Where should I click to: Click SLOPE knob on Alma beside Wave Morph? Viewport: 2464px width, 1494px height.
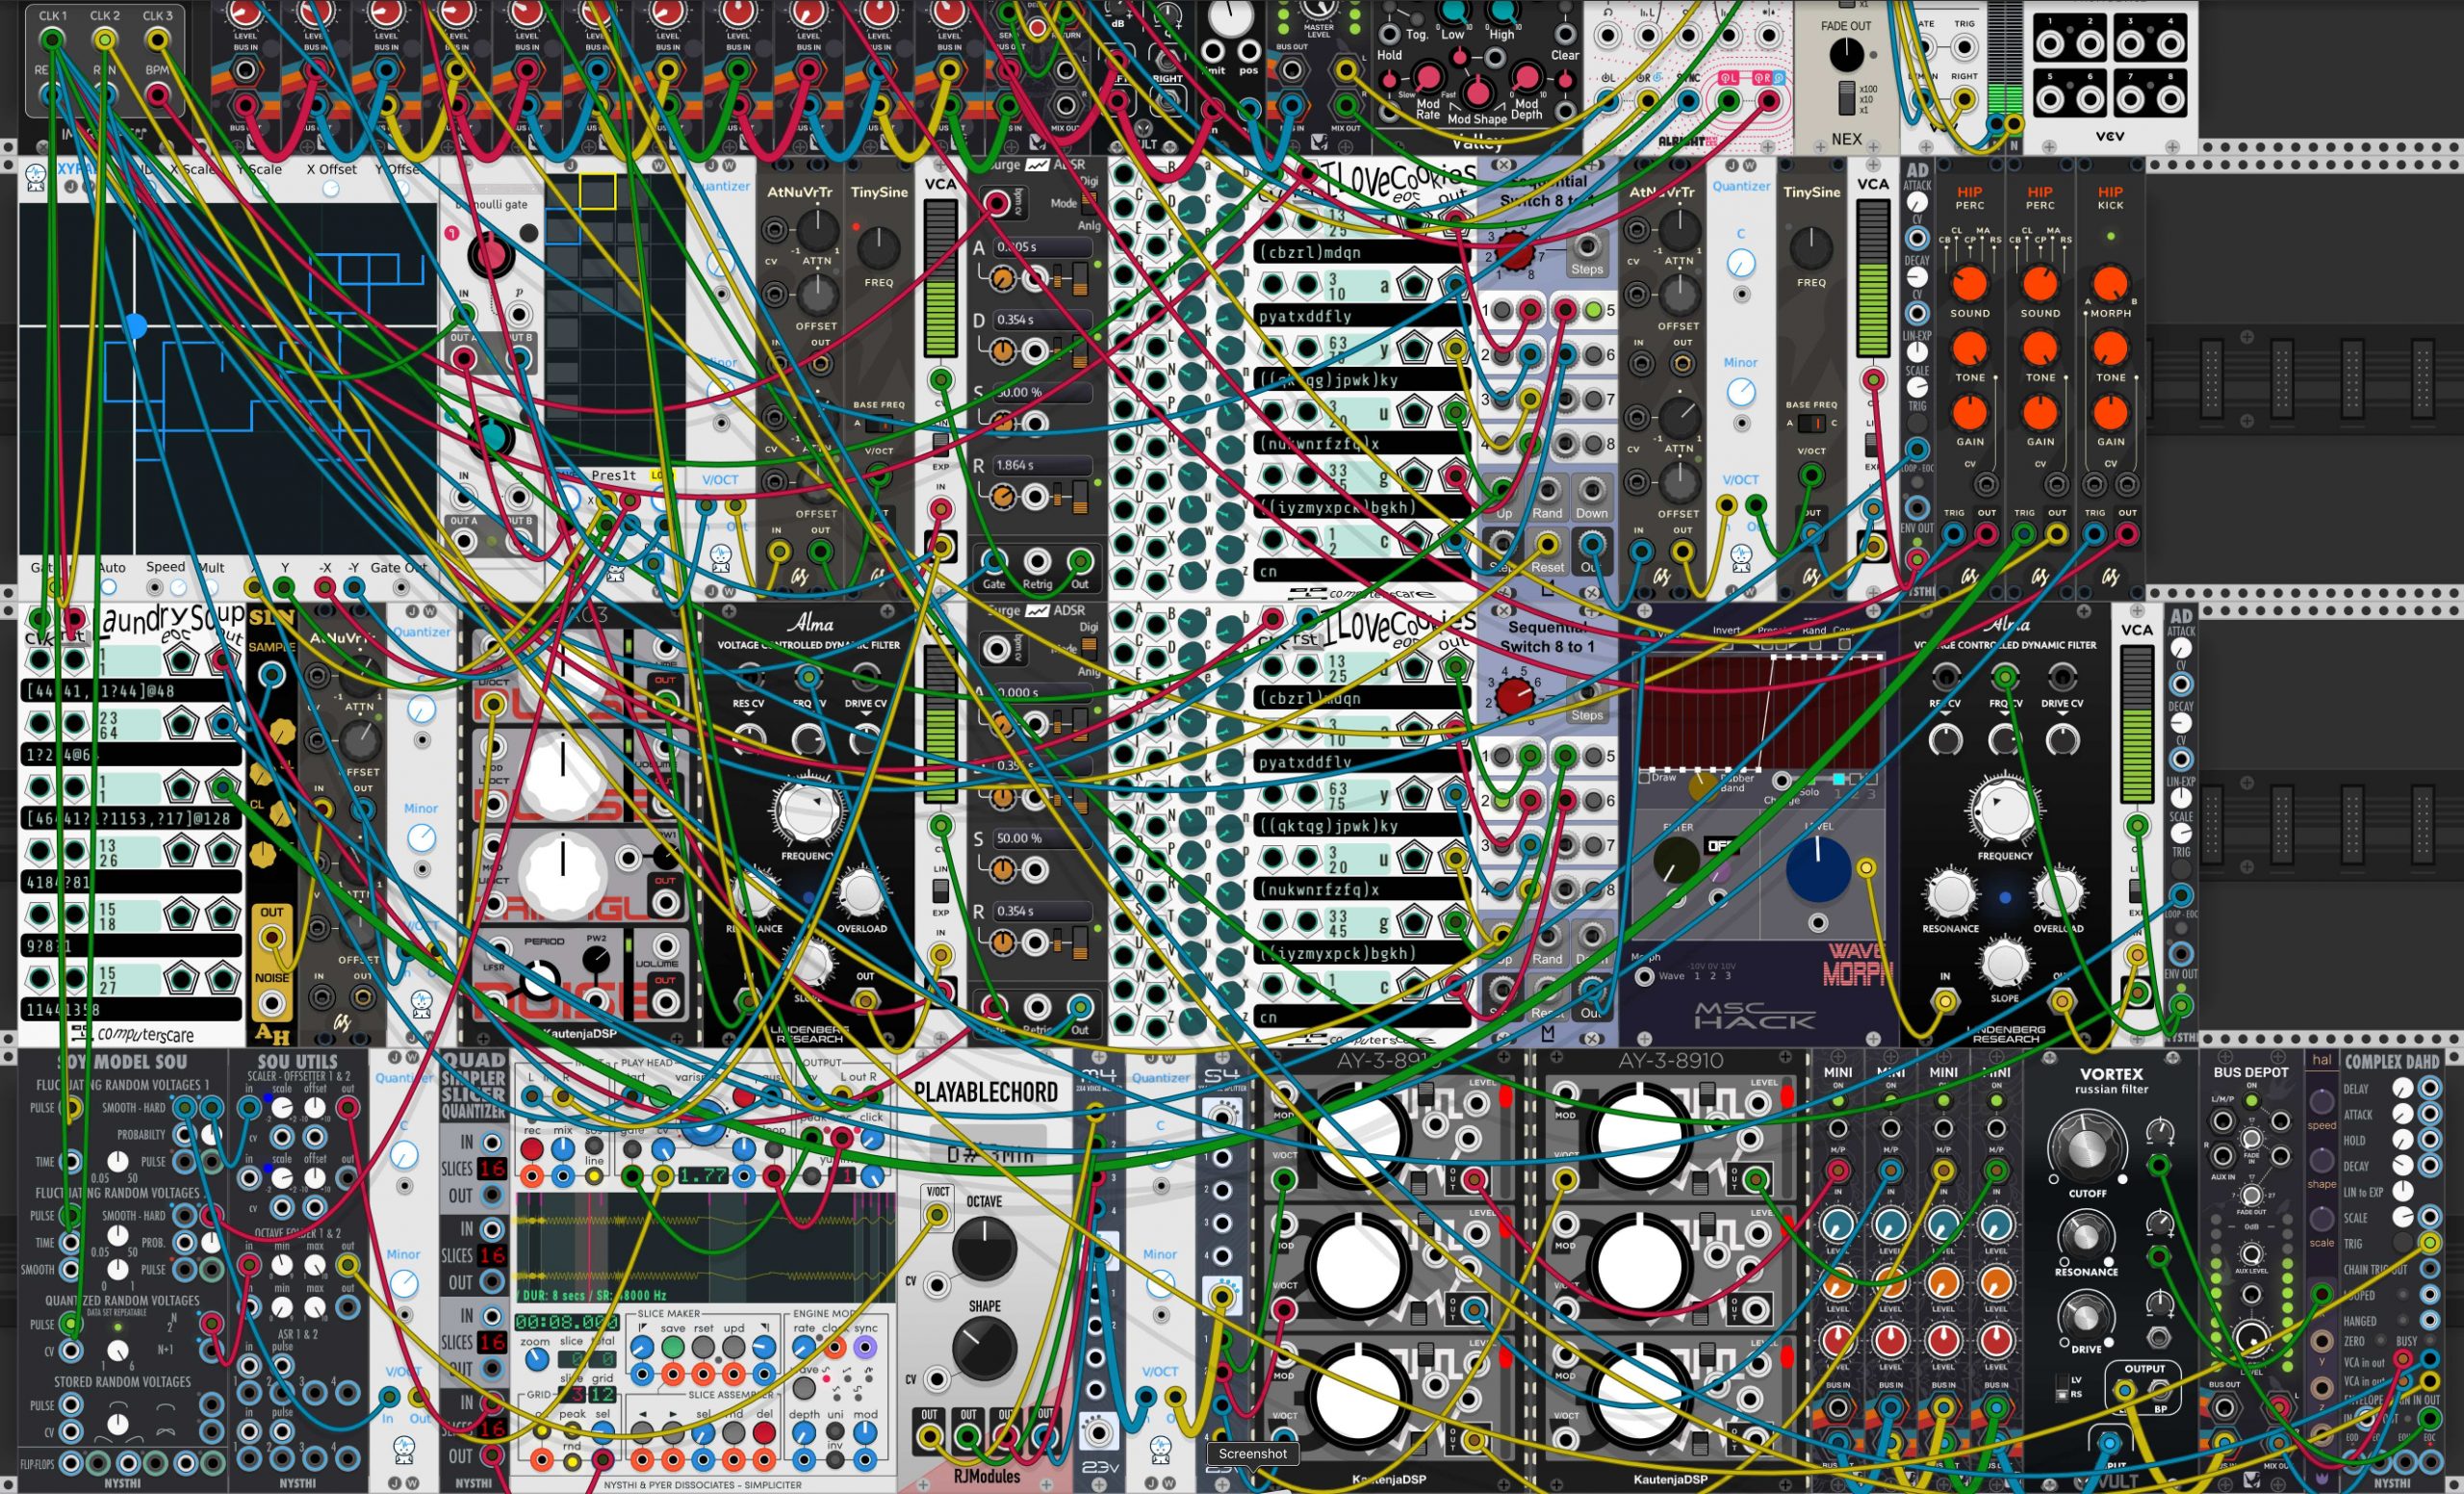(x=2004, y=962)
